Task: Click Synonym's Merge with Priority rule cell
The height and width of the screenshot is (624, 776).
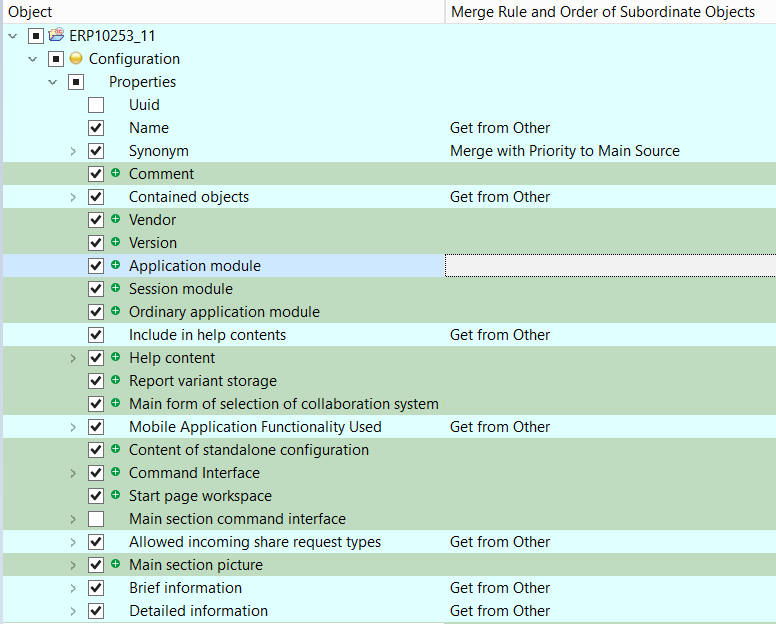Action: [565, 151]
